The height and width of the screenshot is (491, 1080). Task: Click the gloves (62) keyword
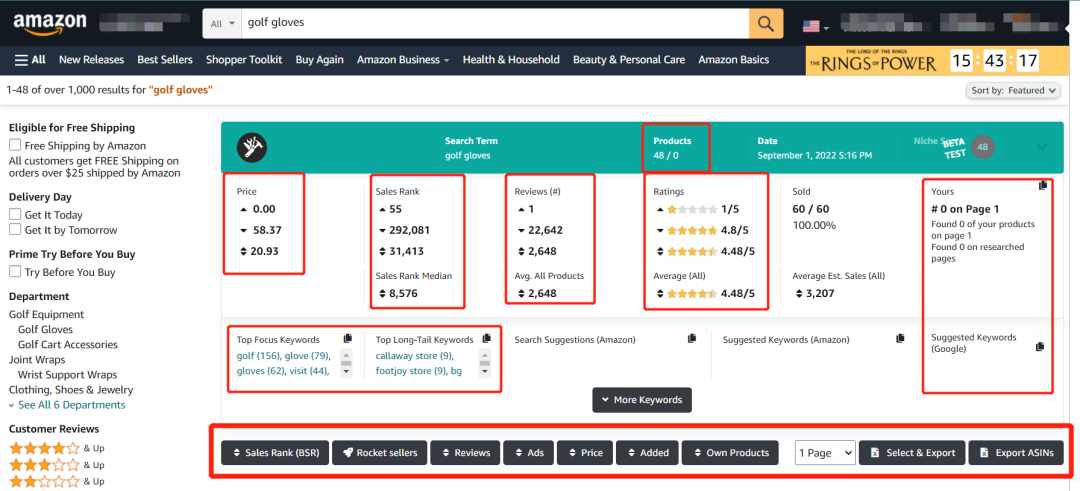[261, 371]
